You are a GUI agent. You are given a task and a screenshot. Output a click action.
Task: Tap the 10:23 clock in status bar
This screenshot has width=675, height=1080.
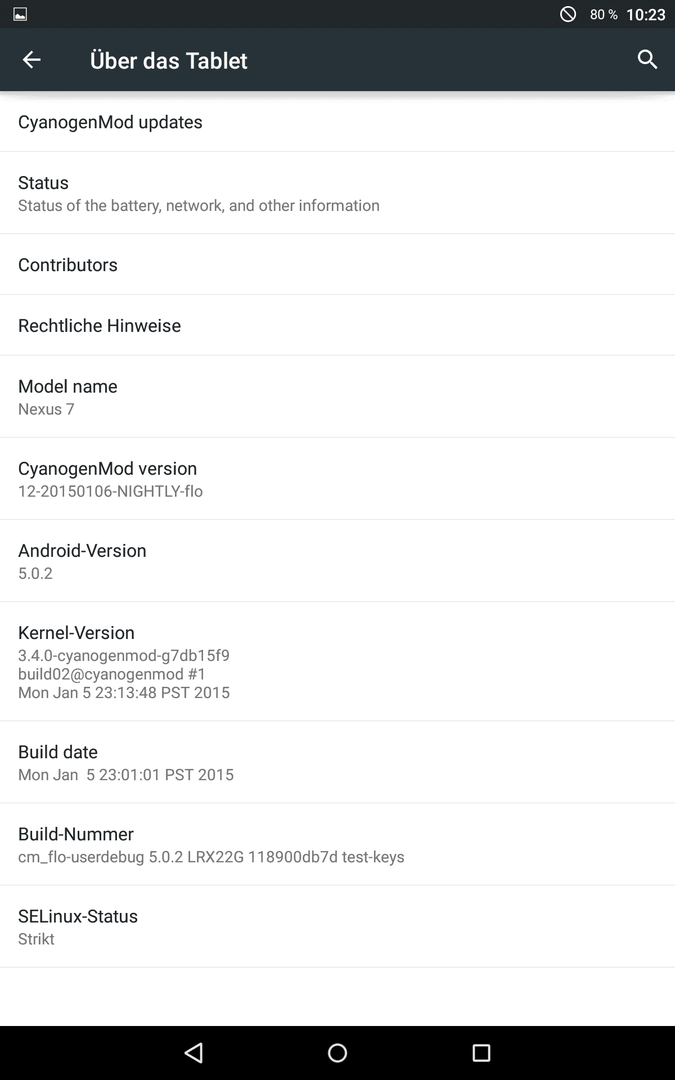[x=645, y=14]
